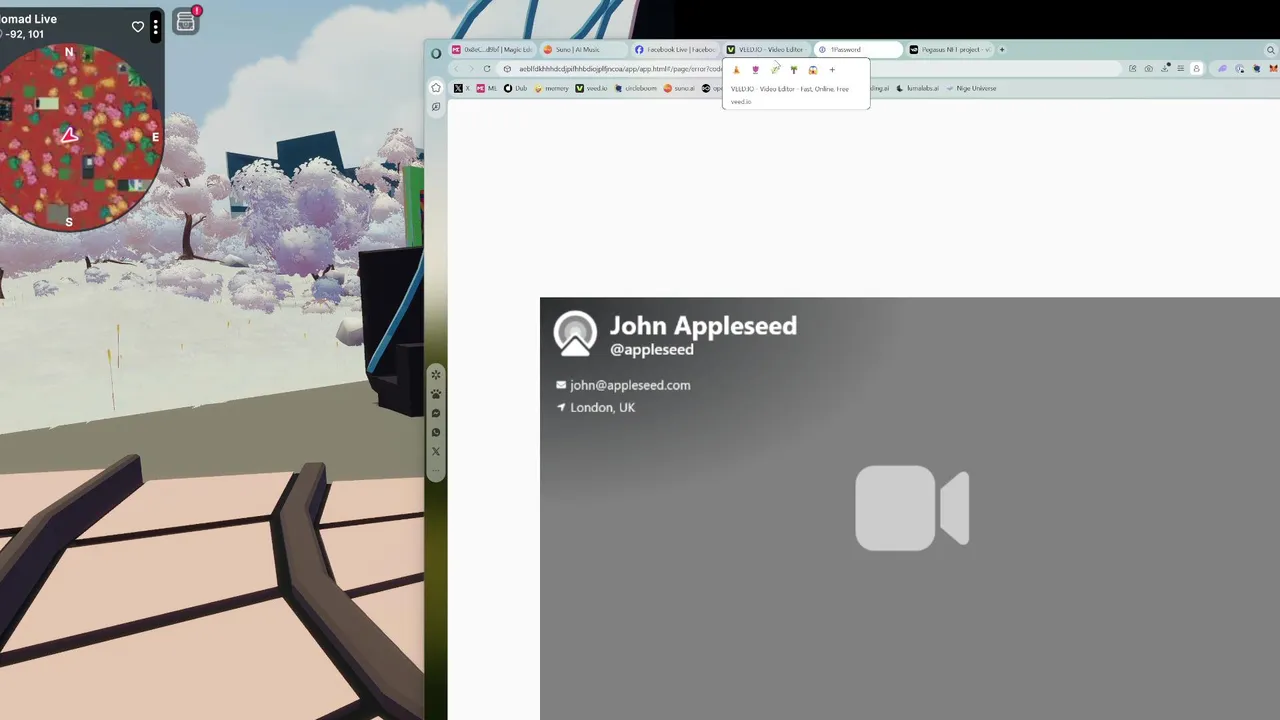Open Messenger in the sidebar

point(436,413)
